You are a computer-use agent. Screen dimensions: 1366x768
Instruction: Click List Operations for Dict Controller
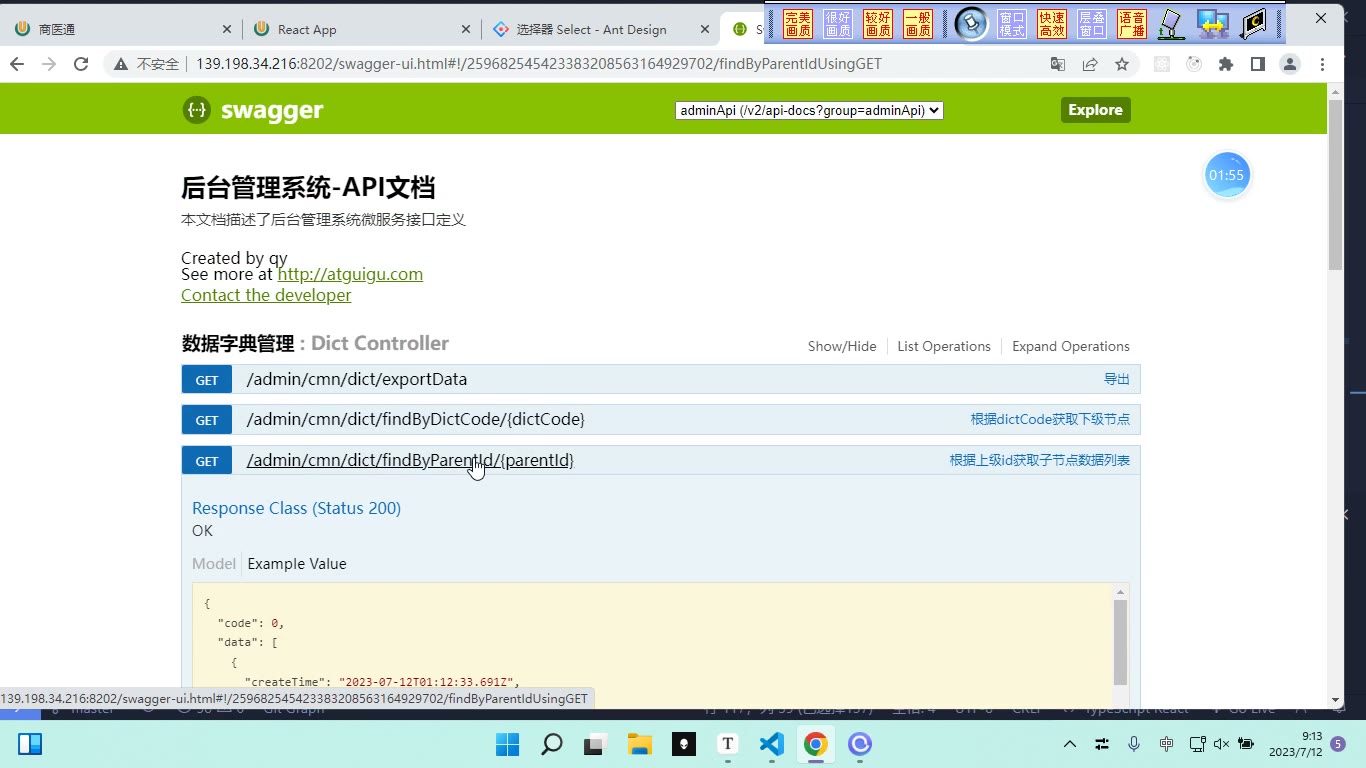pos(944,346)
